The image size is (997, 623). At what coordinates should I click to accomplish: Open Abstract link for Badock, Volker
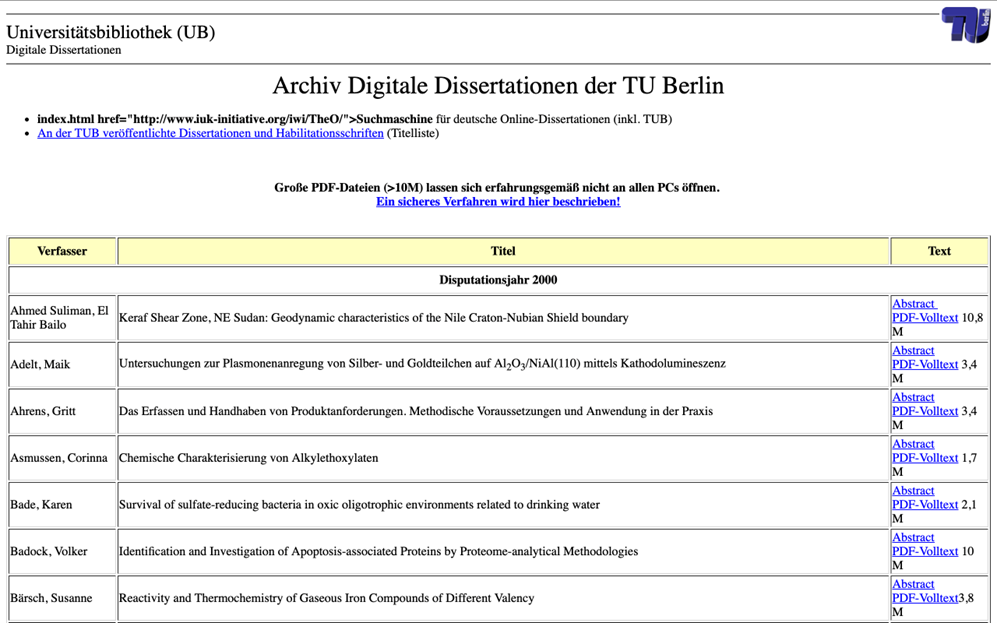click(913, 537)
